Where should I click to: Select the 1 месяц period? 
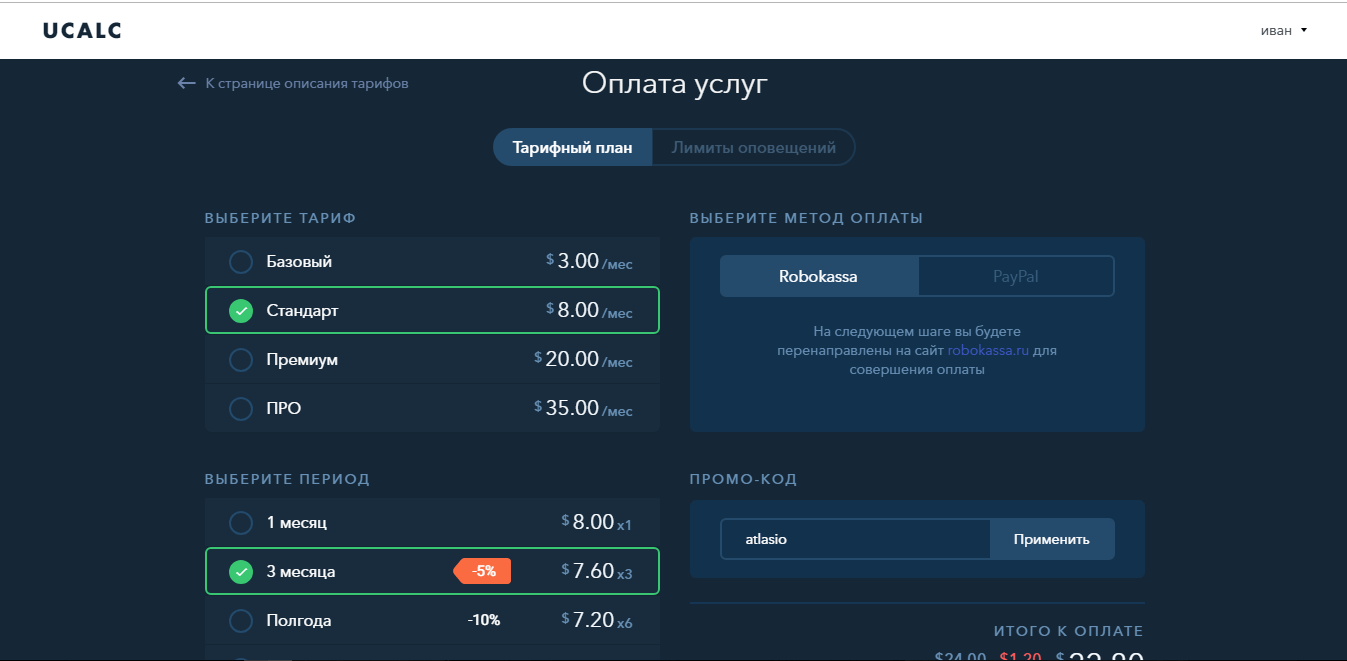click(241, 523)
